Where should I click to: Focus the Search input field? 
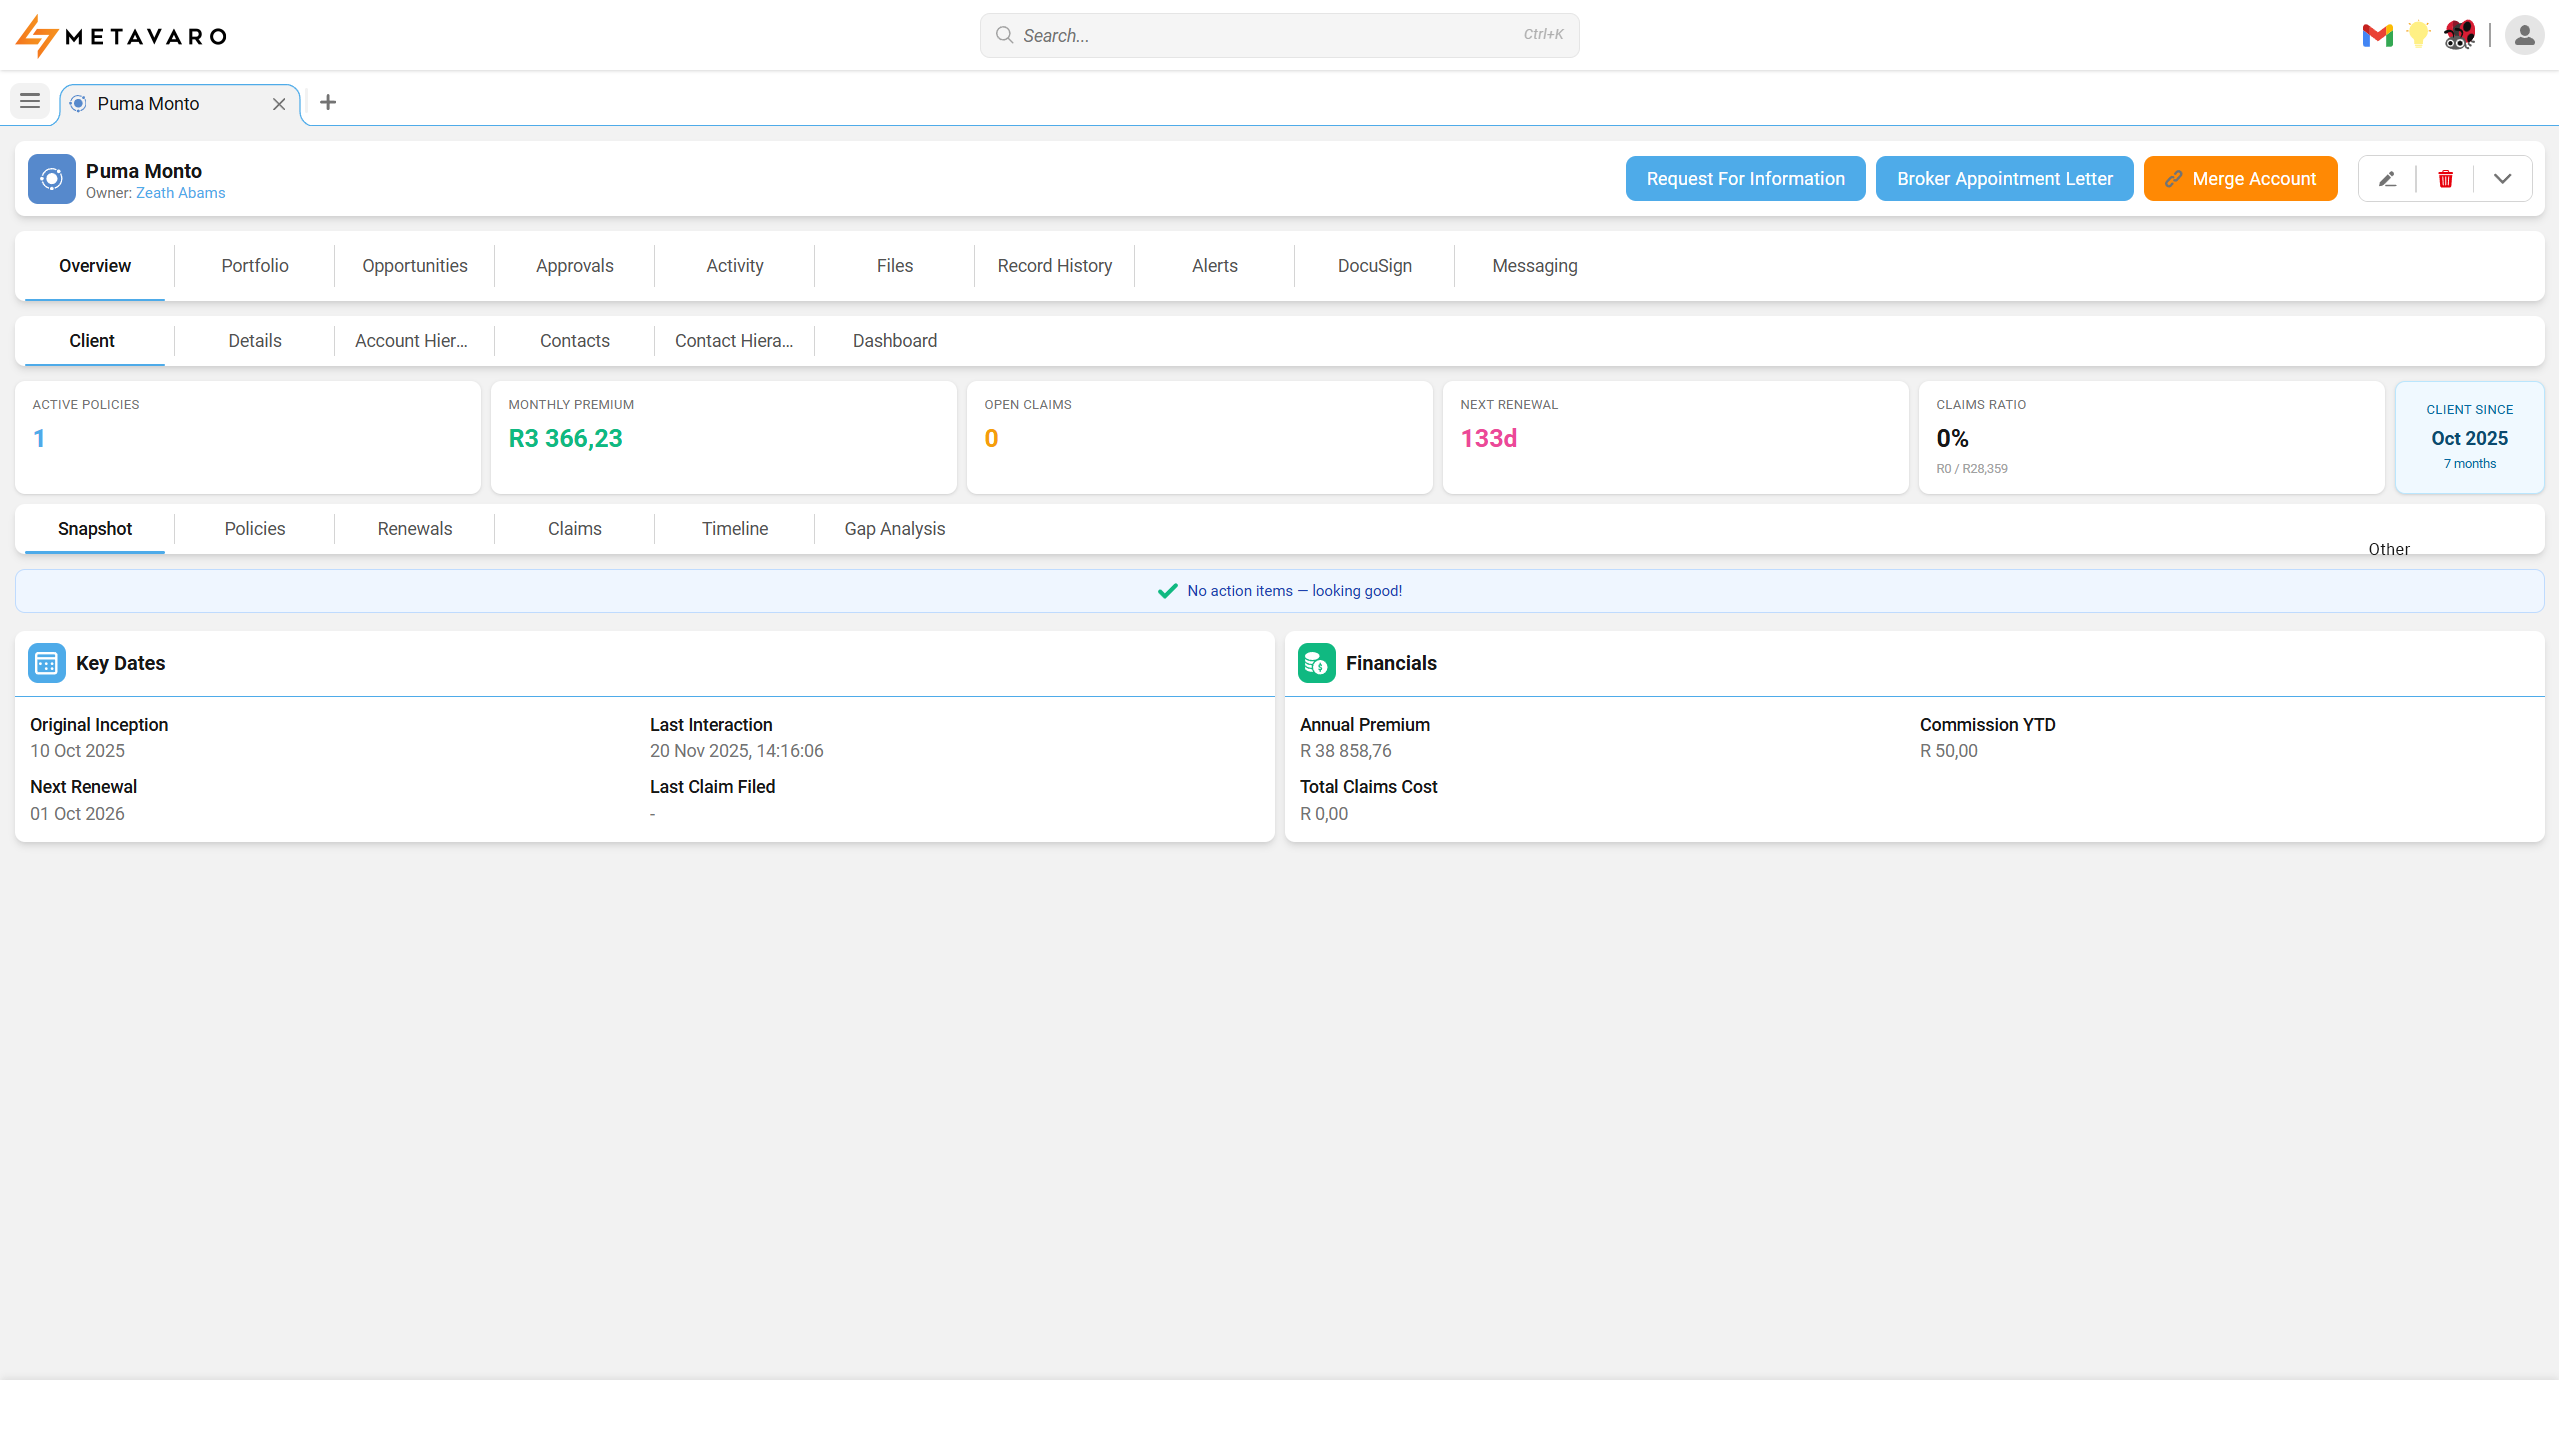coord(1279,35)
